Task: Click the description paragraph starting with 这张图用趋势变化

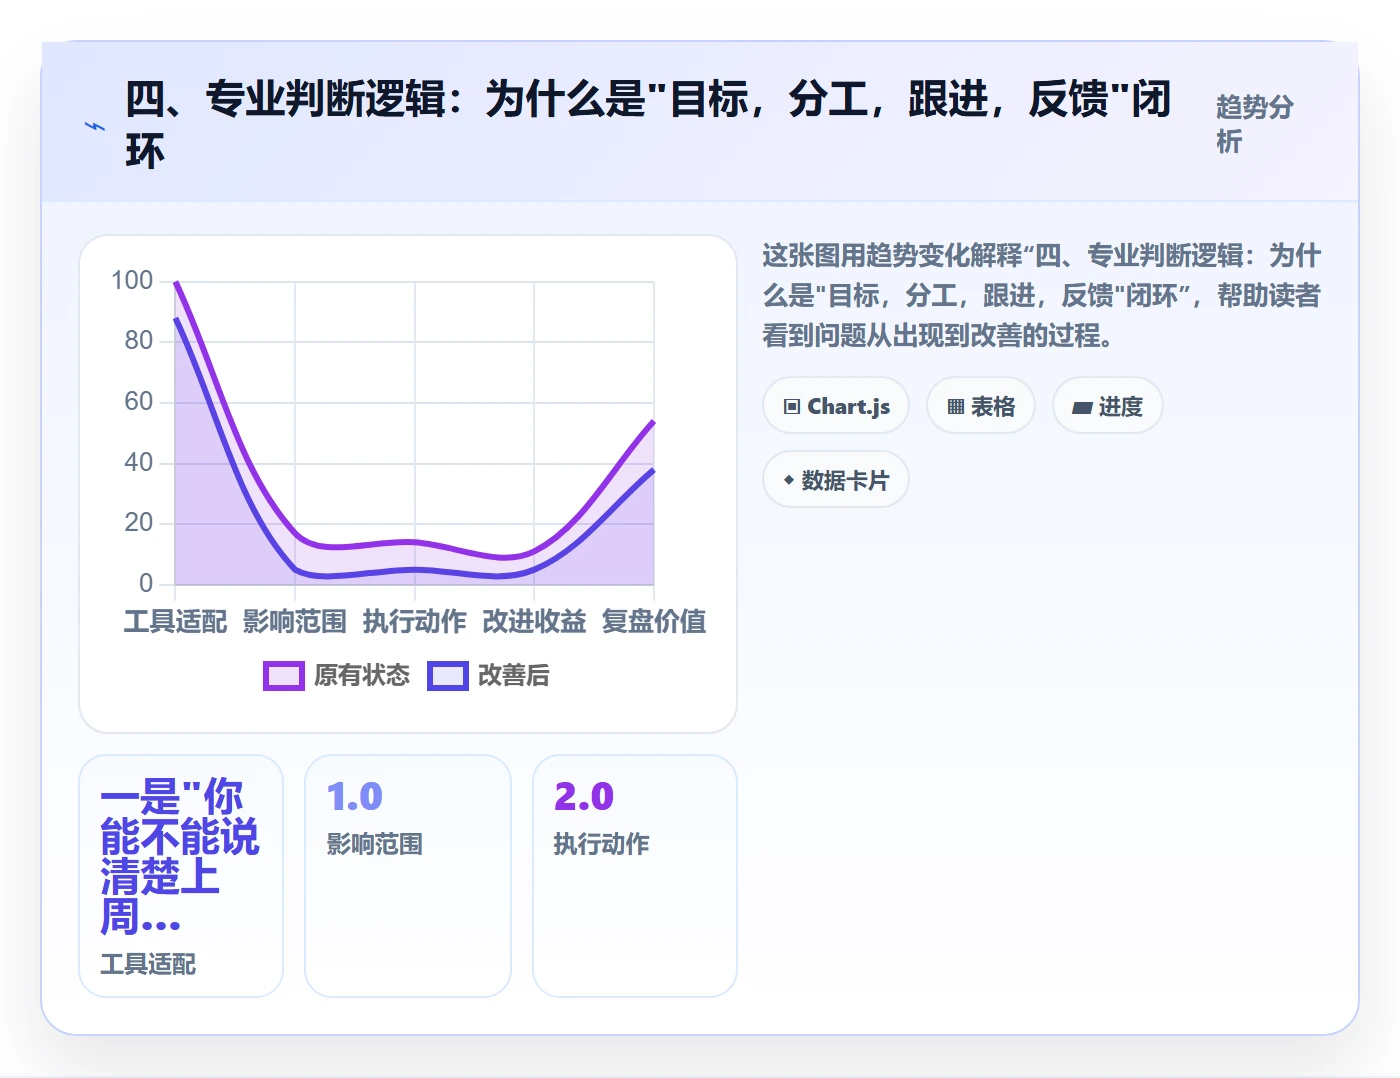Action: tap(1042, 295)
